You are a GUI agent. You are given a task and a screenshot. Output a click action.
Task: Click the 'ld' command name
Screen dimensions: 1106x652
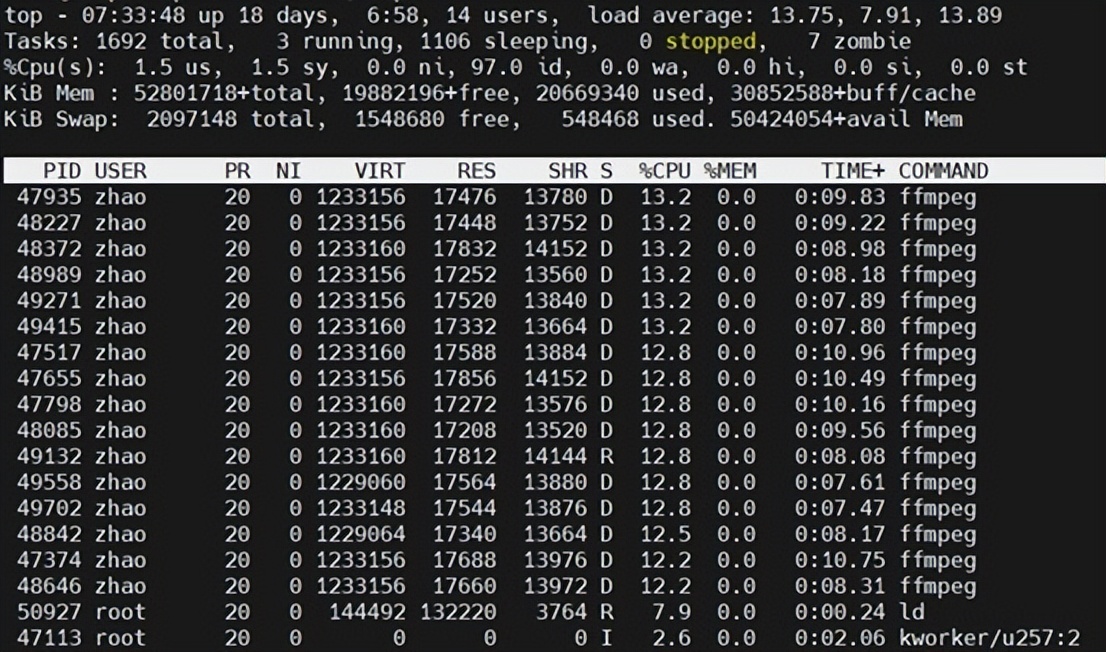click(911, 612)
